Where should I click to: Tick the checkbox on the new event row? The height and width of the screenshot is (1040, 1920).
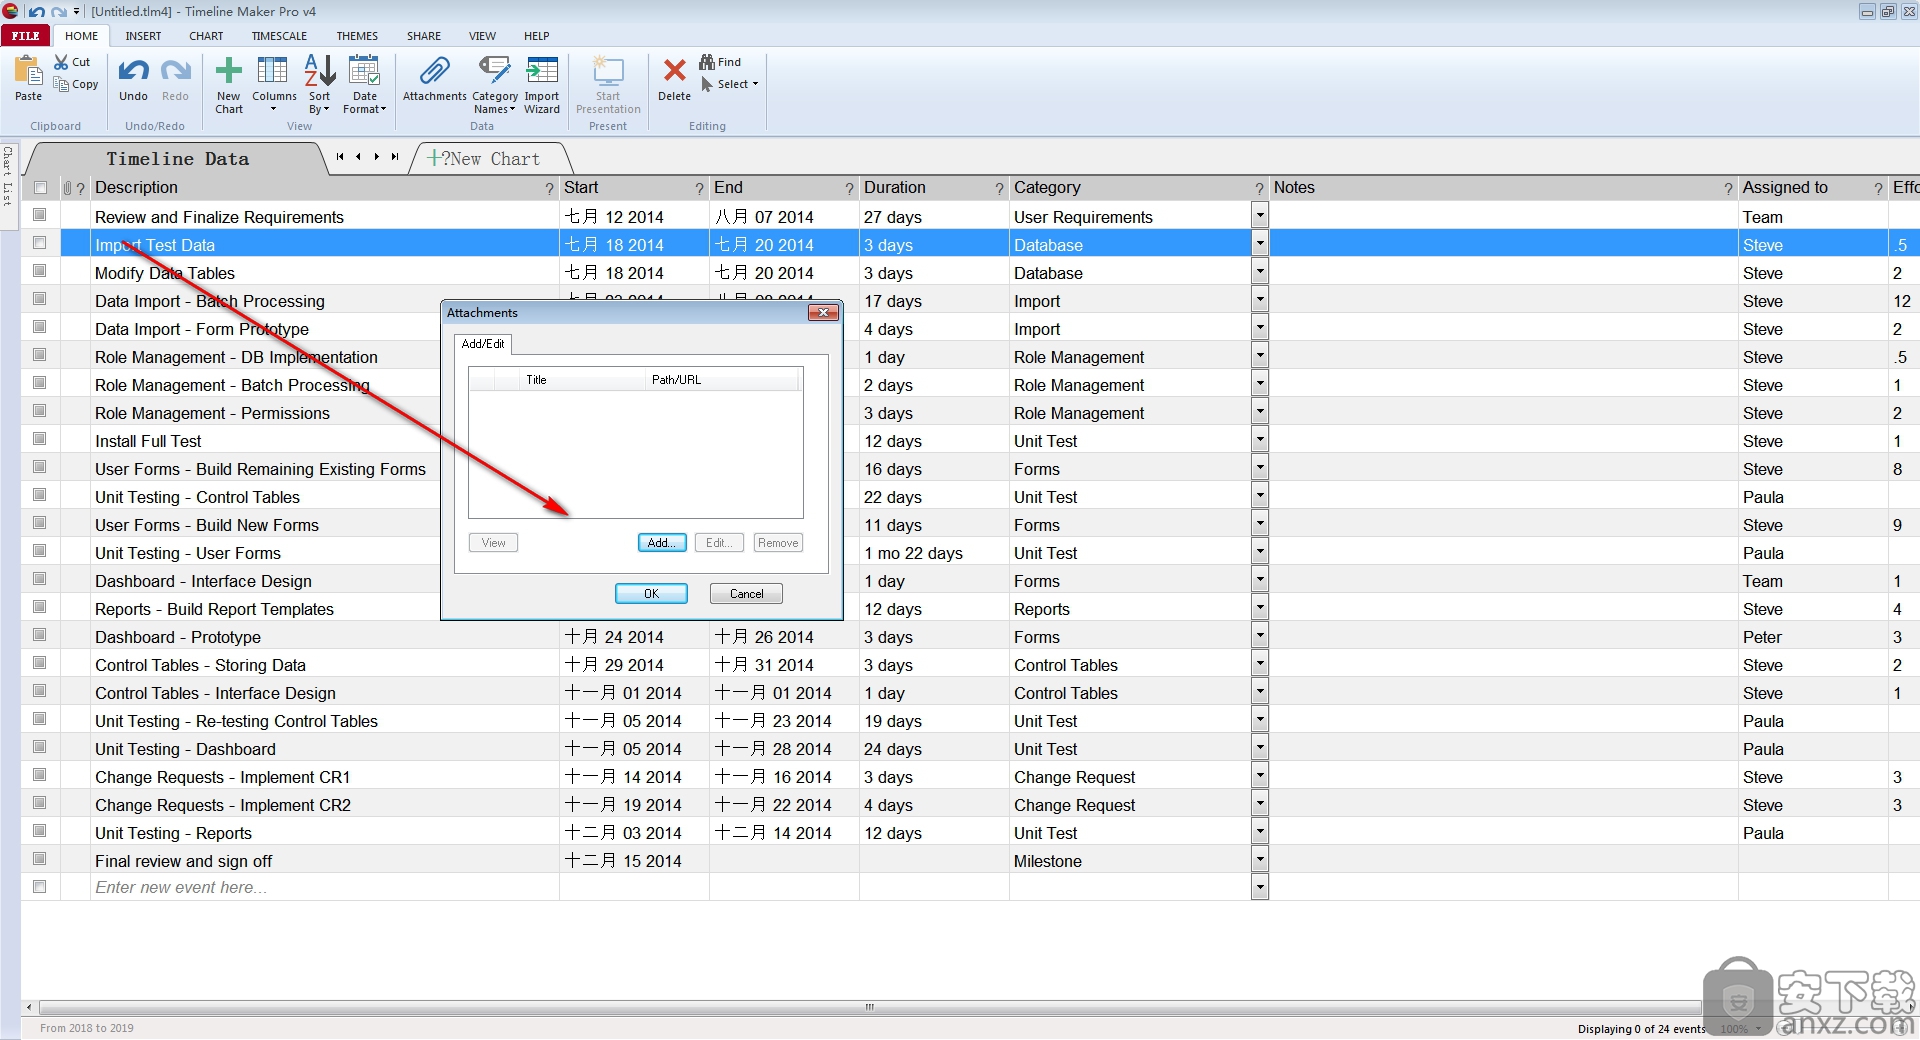pyautogui.click(x=40, y=887)
